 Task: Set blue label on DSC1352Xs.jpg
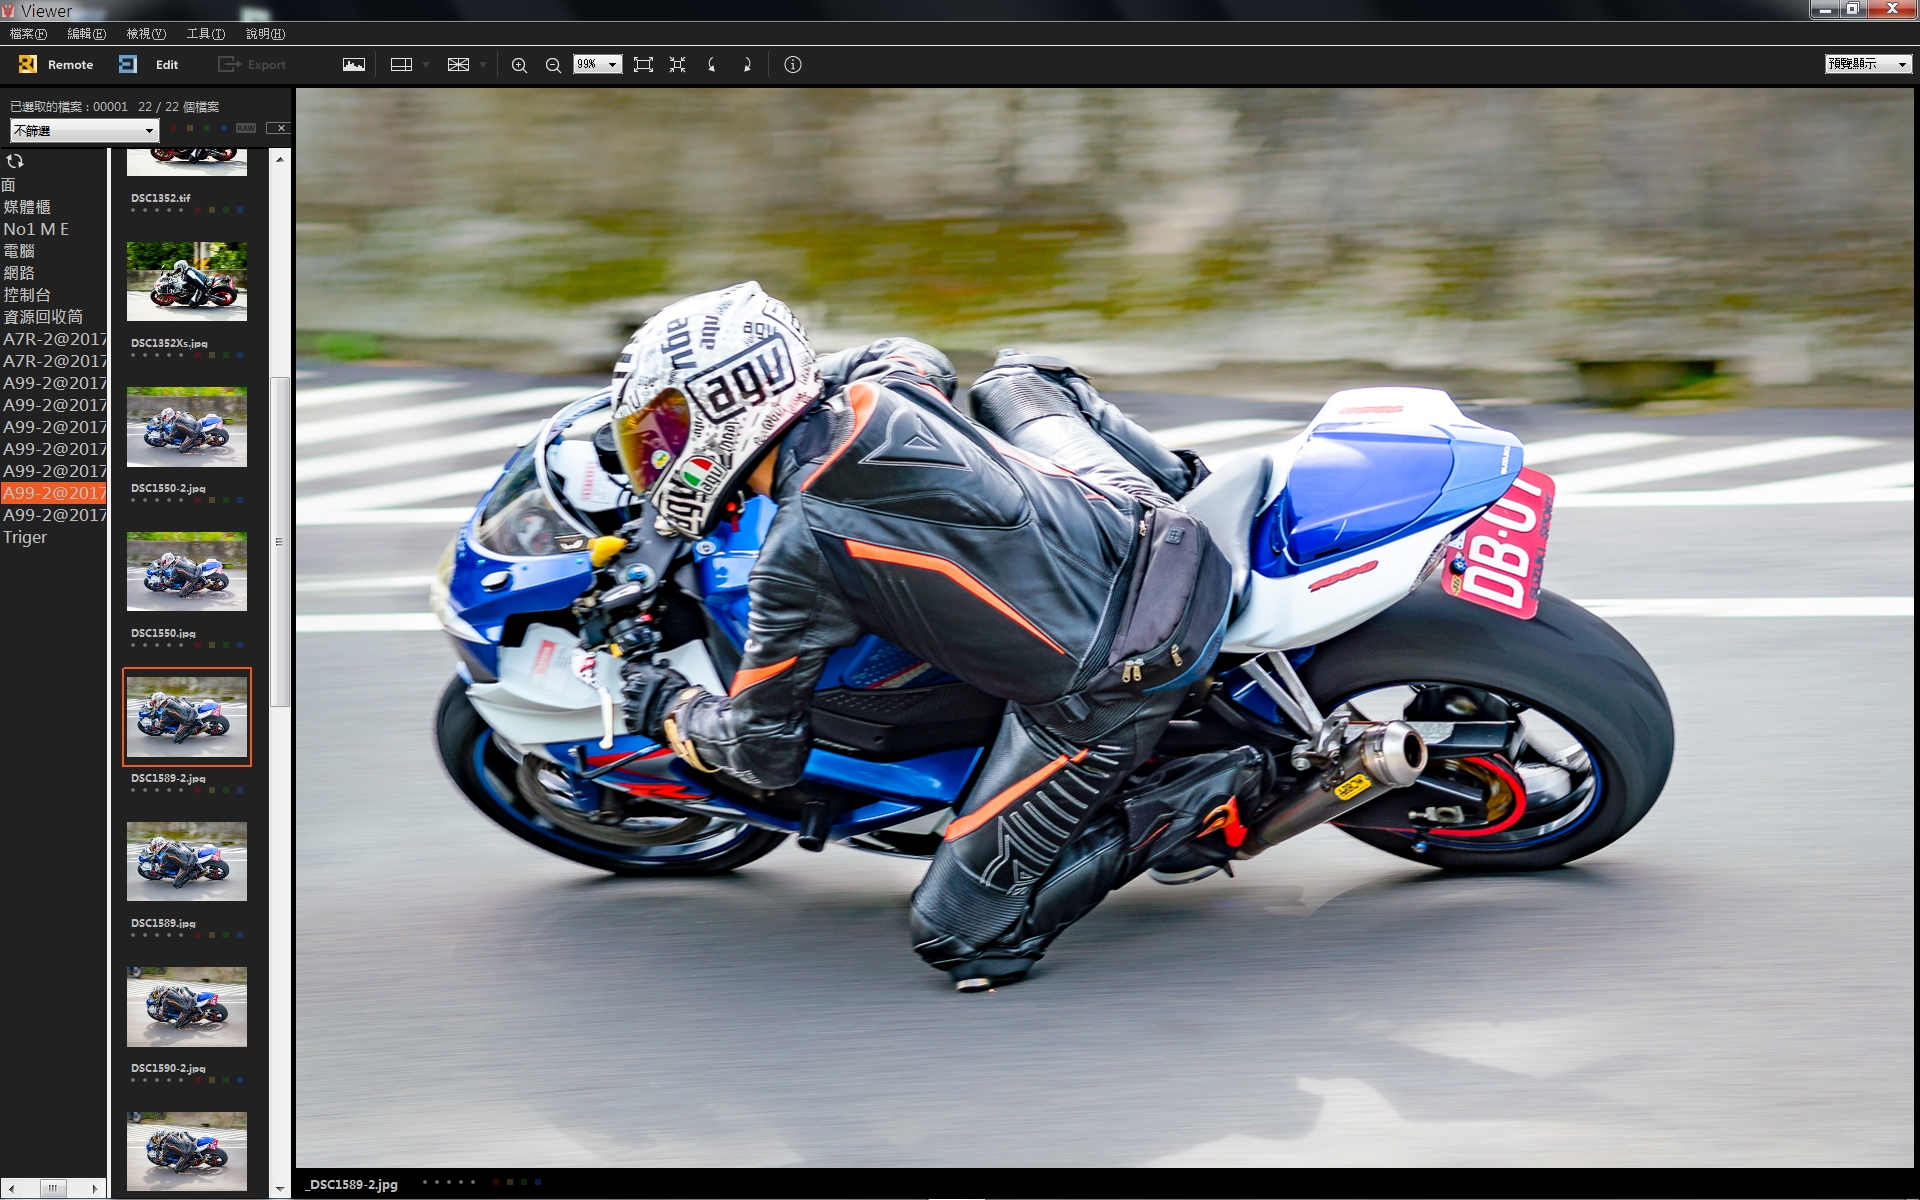[240, 355]
